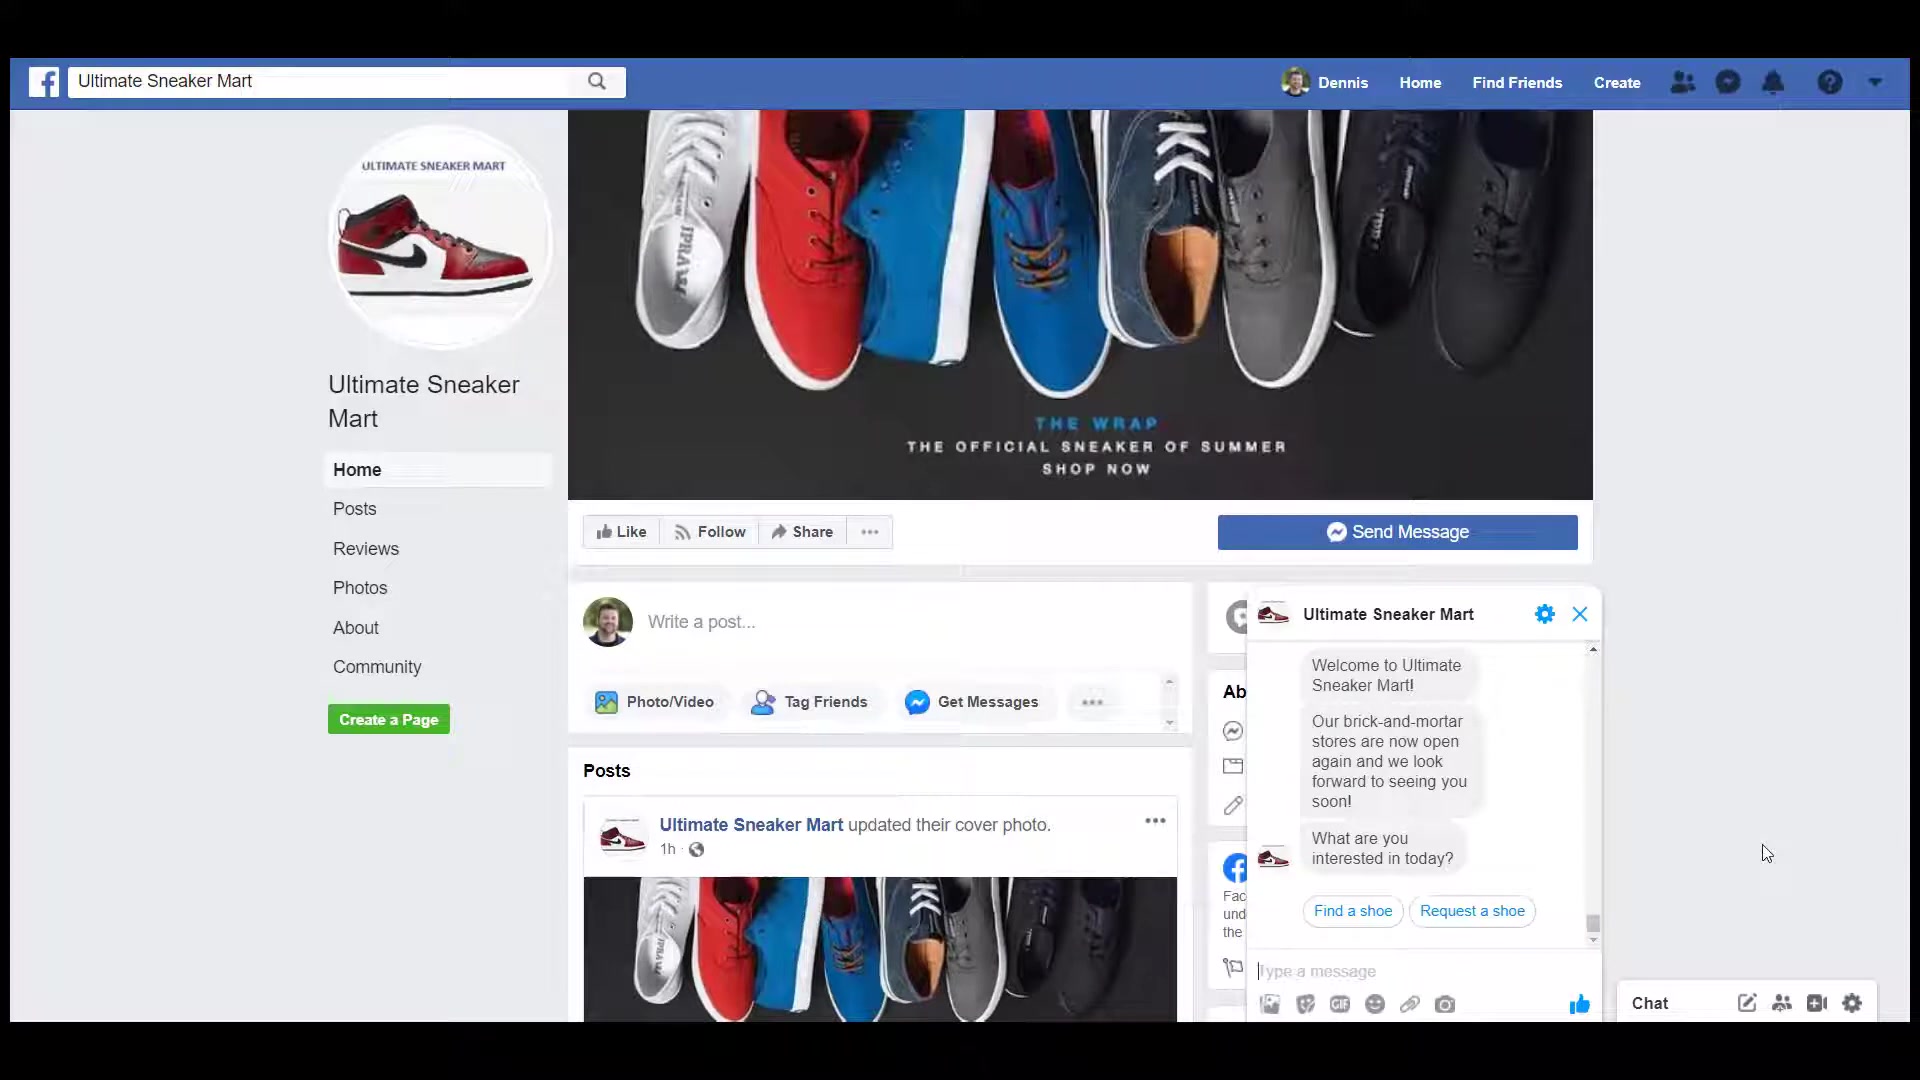Open the help question mark icon
This screenshot has width=1920, height=1080.
(x=1830, y=83)
